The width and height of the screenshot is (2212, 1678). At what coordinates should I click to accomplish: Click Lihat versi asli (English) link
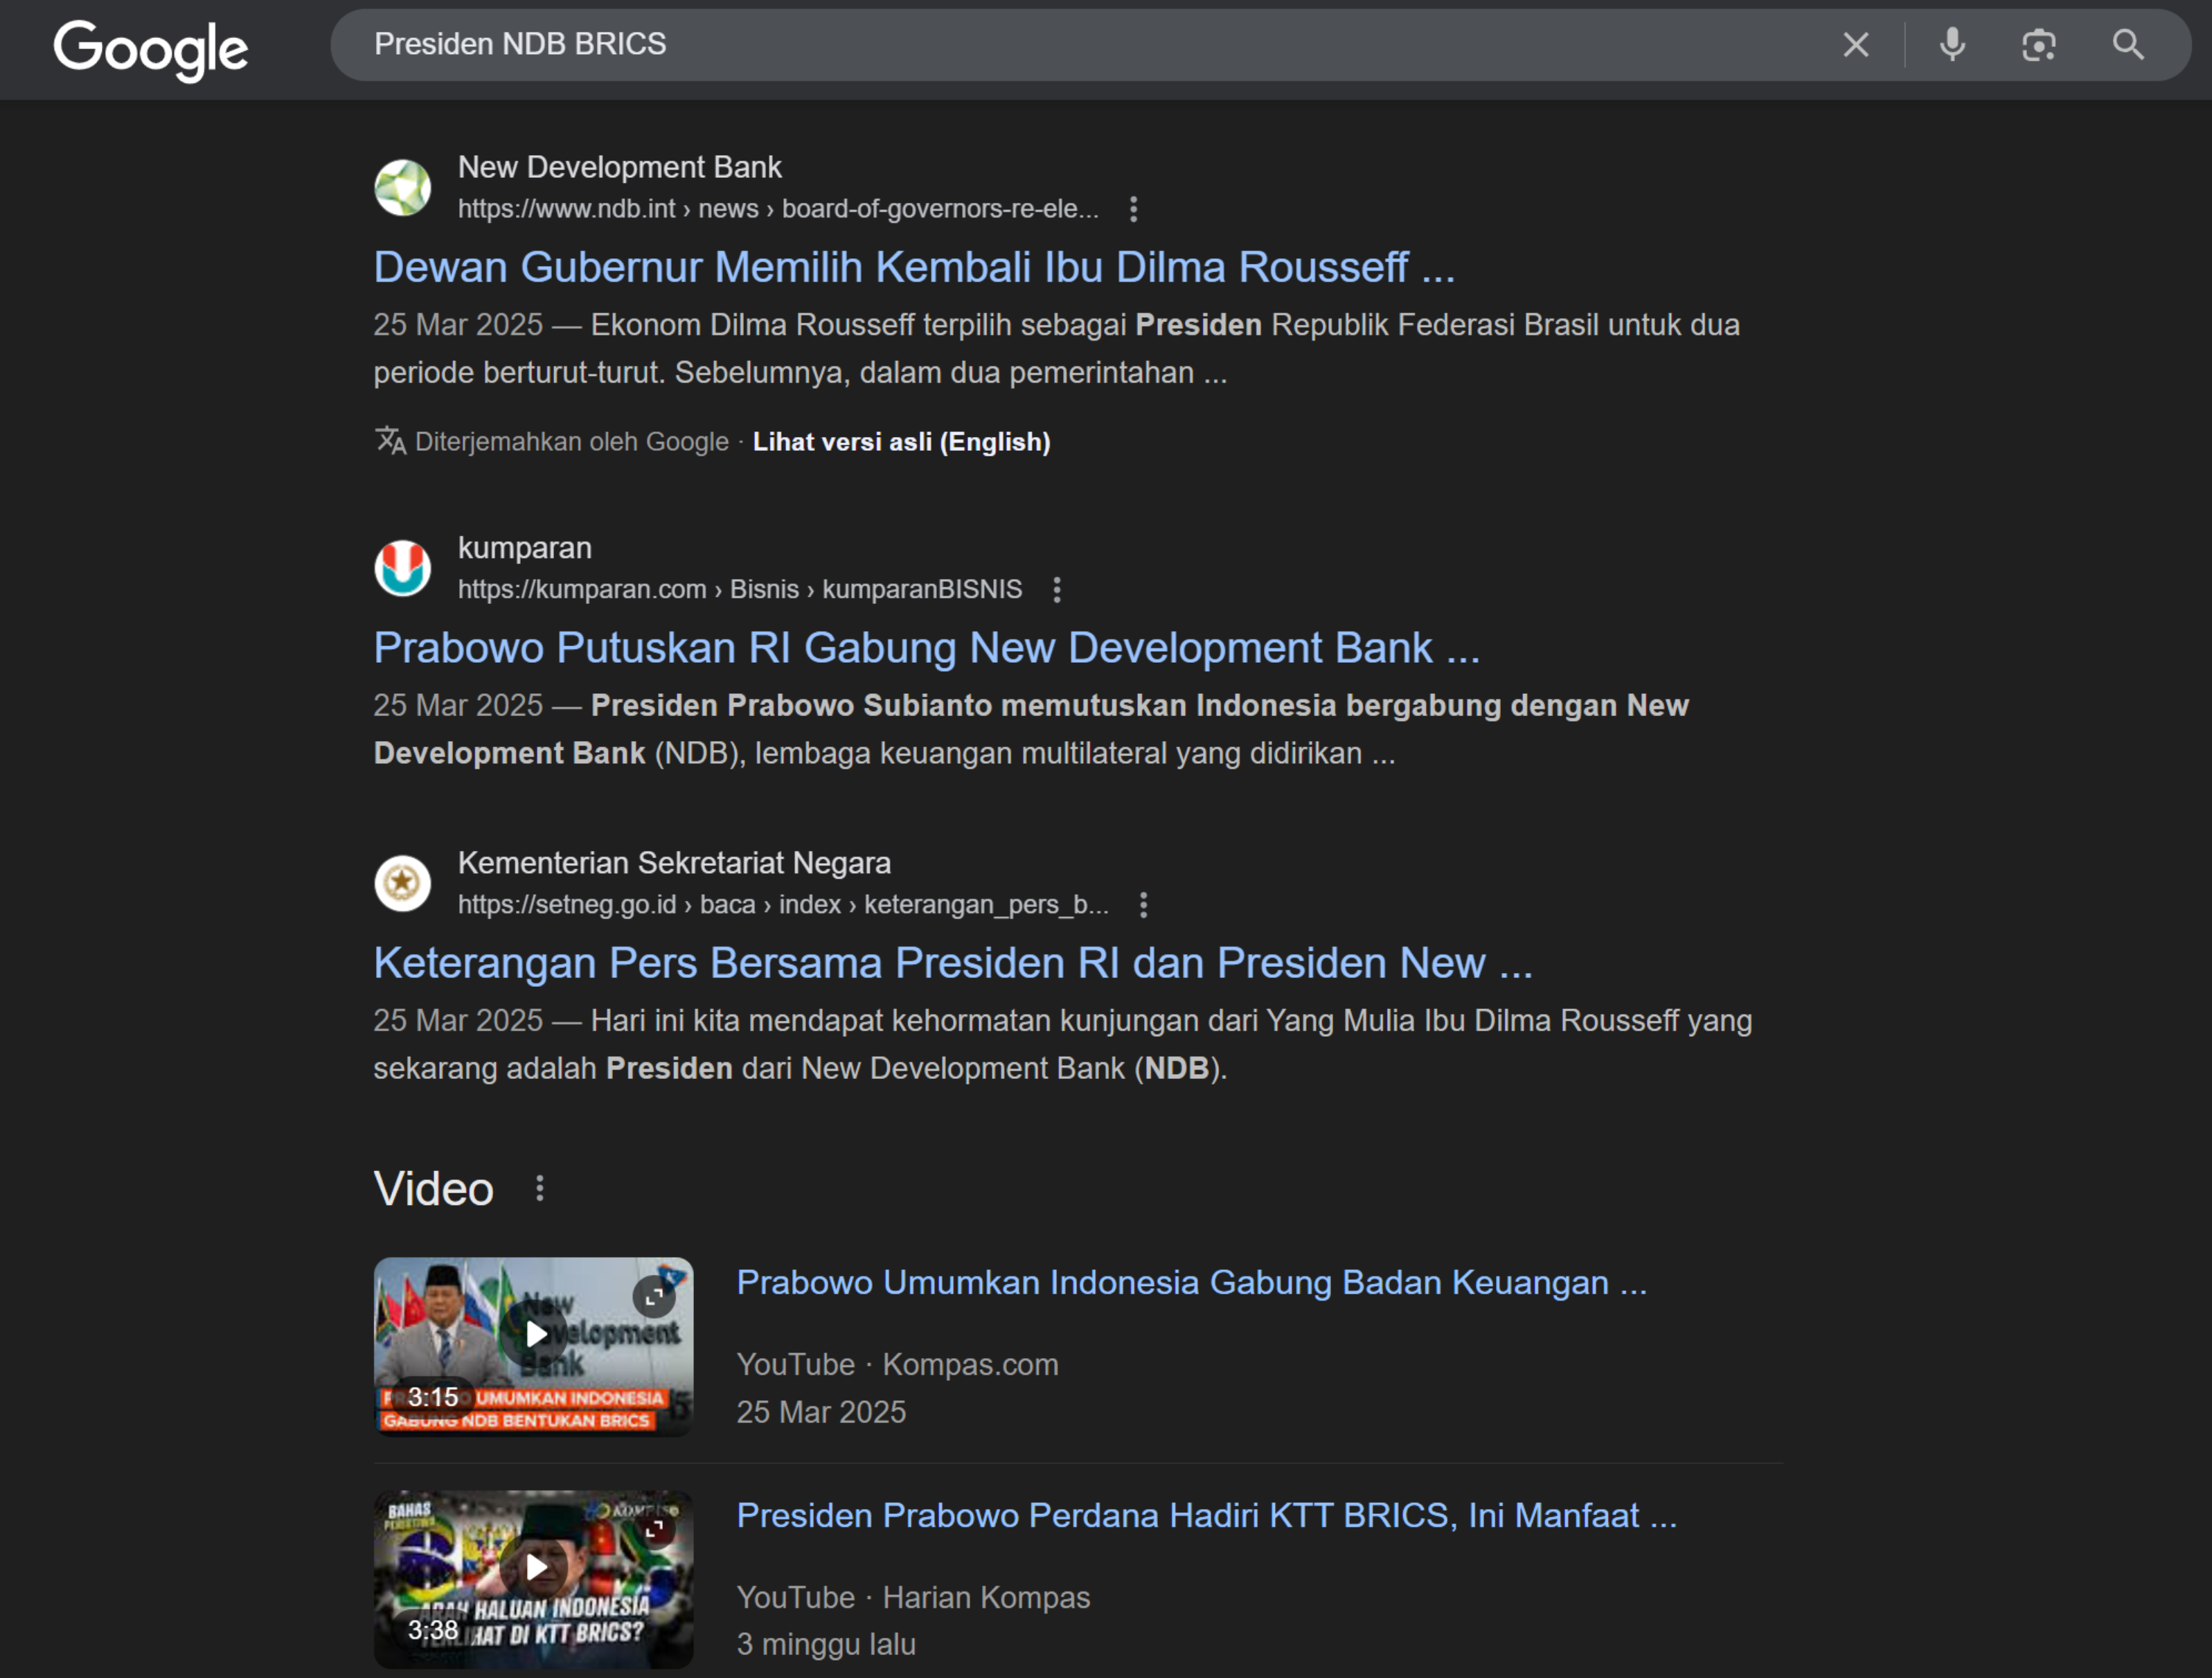(x=901, y=442)
